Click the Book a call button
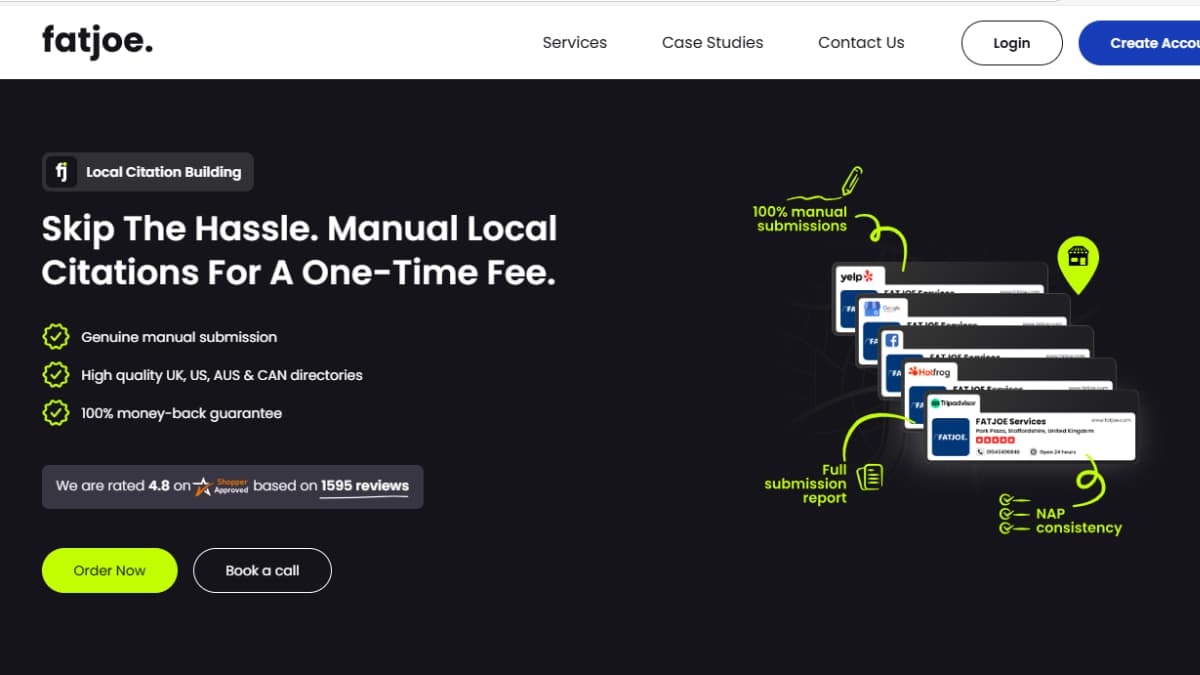This screenshot has height=675, width=1200. pos(262,570)
